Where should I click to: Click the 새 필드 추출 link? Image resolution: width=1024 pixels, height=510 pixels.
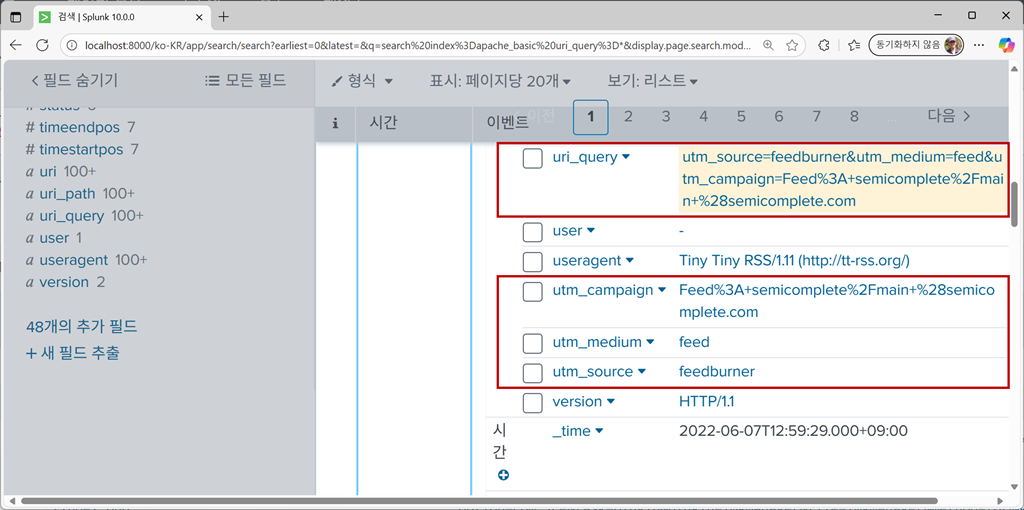(x=73, y=352)
